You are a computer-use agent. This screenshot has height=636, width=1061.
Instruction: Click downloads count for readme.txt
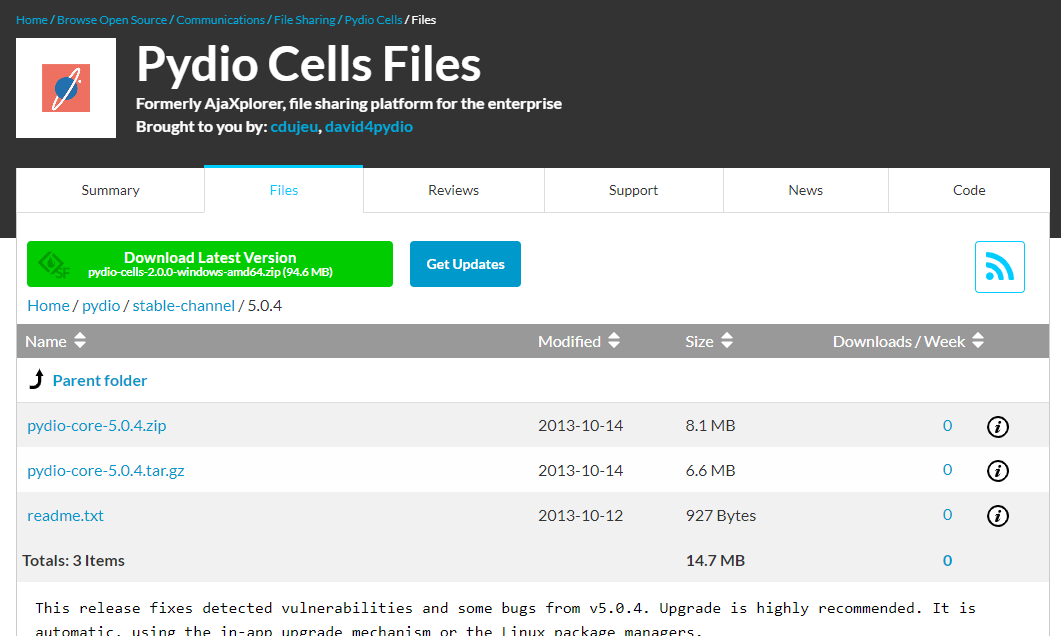pos(947,515)
